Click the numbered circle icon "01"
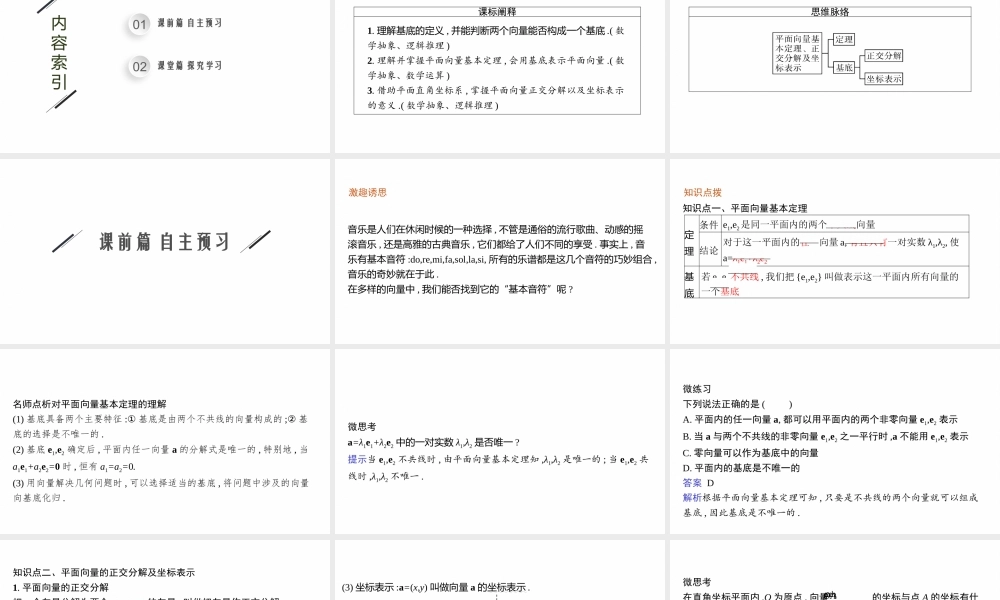This screenshot has height=600, width=1000. pos(137,25)
